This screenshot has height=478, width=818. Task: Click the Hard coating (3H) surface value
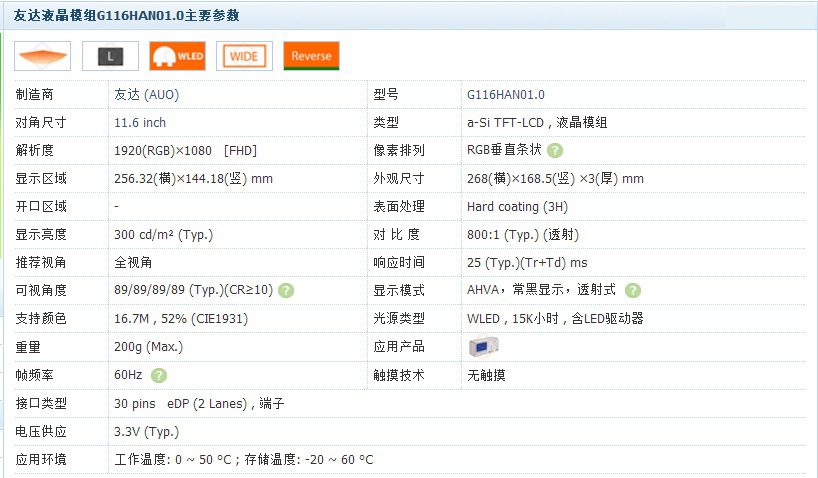[x=517, y=207]
